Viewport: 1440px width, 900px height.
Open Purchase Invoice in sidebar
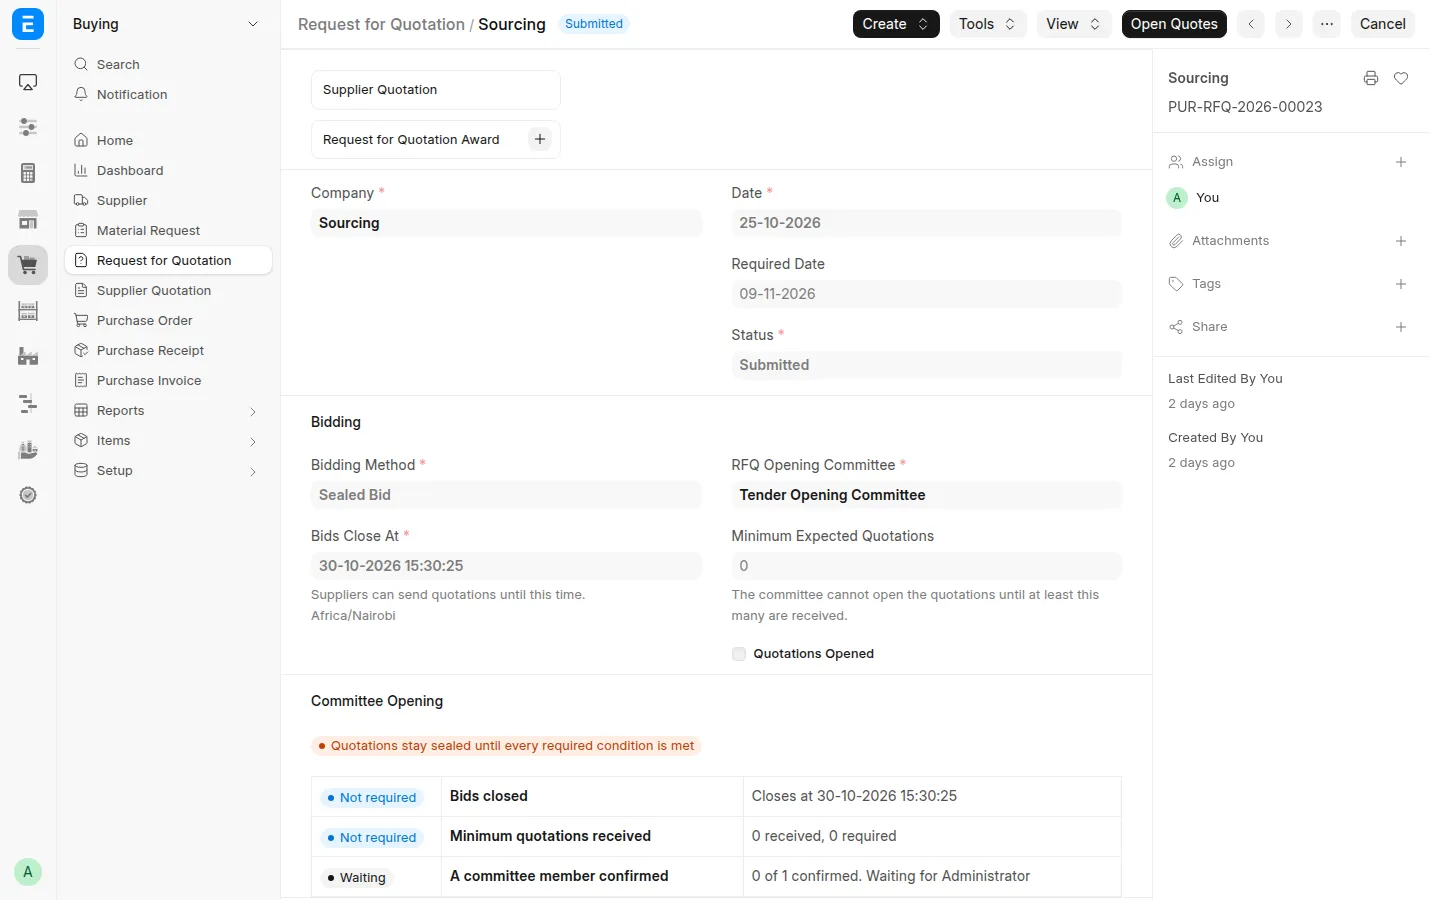[168, 380]
